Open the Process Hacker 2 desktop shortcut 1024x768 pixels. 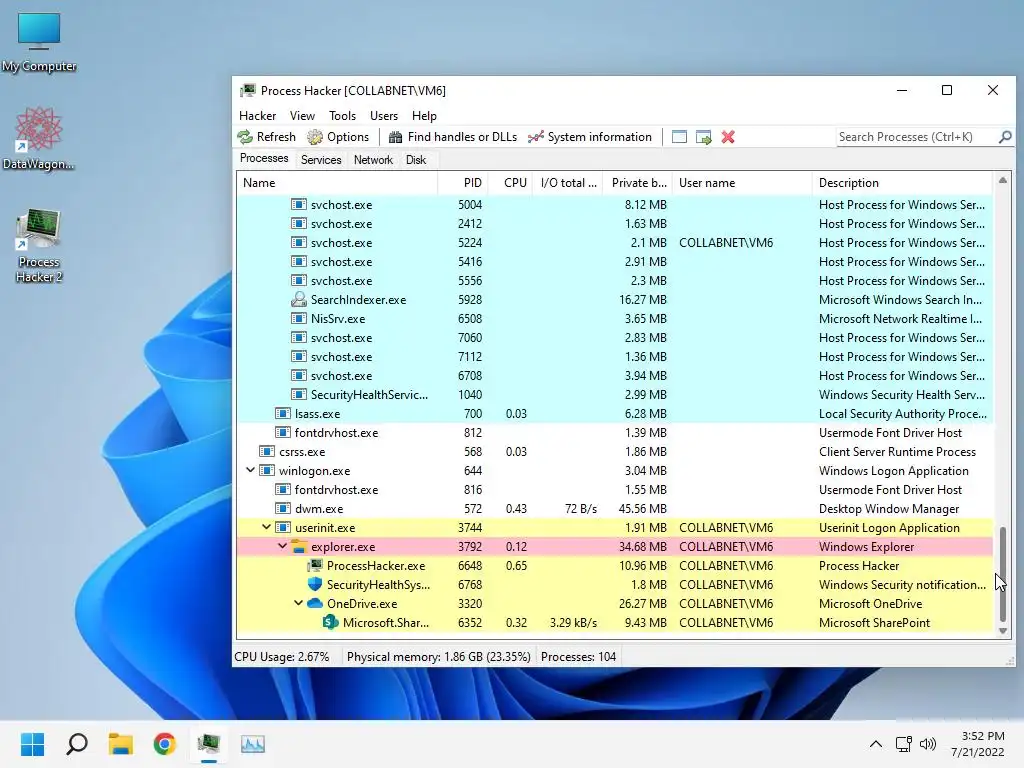[39, 246]
